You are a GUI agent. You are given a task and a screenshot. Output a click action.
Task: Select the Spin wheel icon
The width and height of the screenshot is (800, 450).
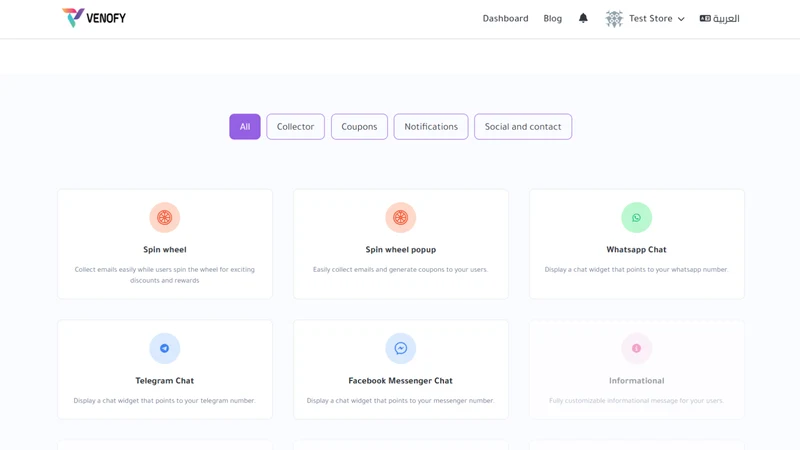point(164,217)
